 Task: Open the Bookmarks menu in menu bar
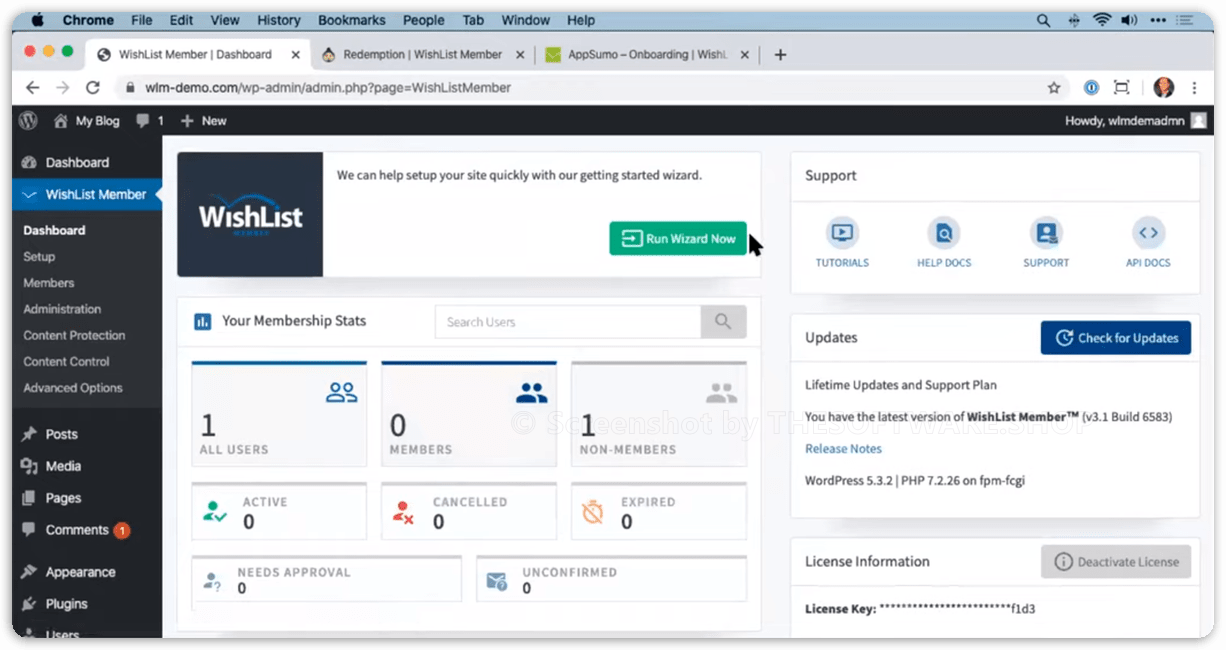[x=352, y=20]
